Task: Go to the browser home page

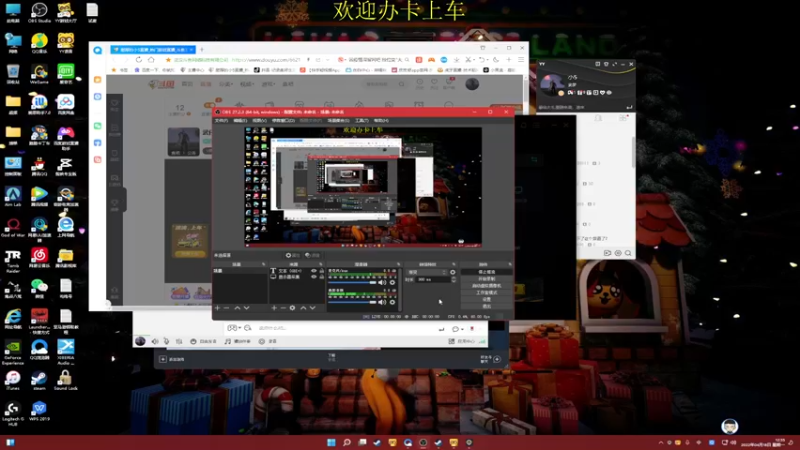Action: coord(152,60)
